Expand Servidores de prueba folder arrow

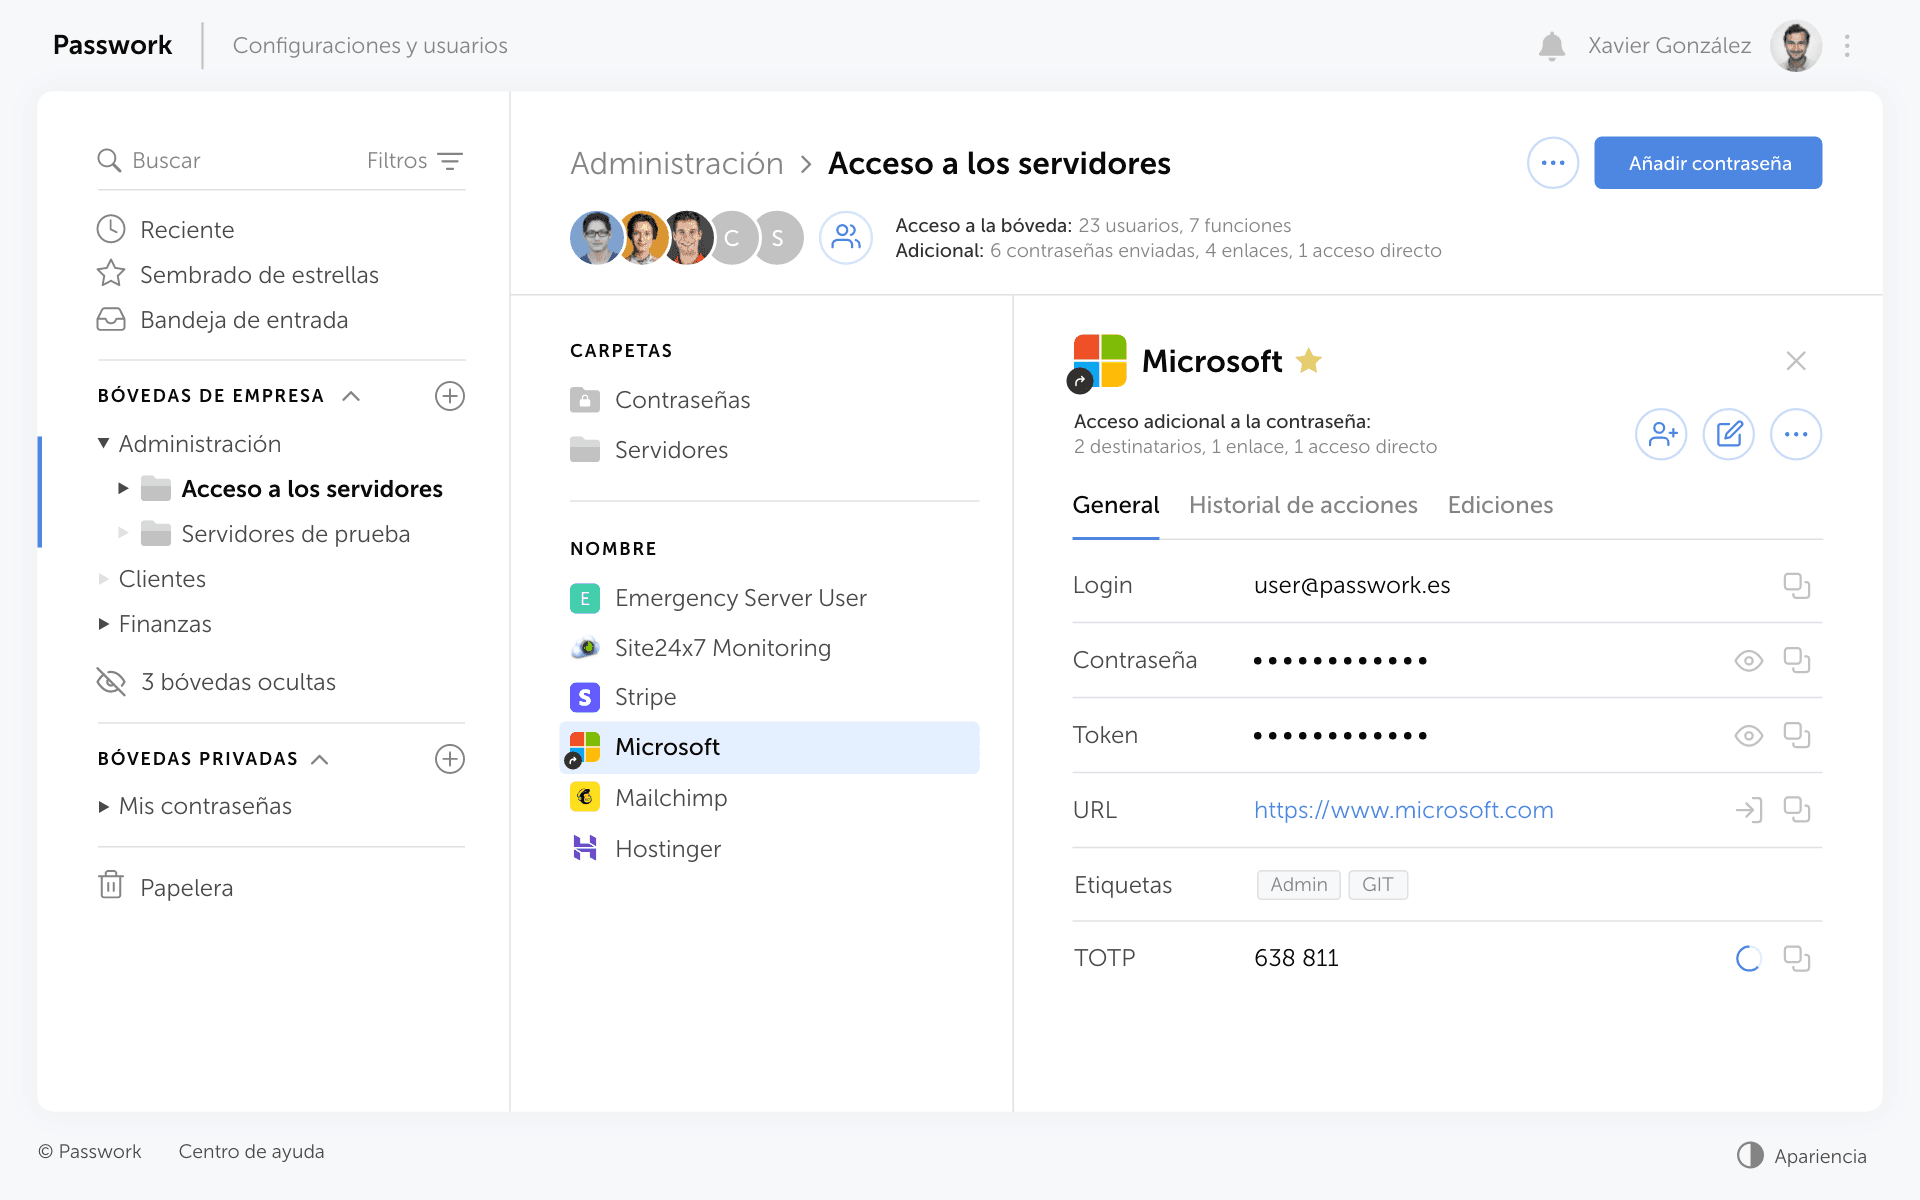[123, 533]
